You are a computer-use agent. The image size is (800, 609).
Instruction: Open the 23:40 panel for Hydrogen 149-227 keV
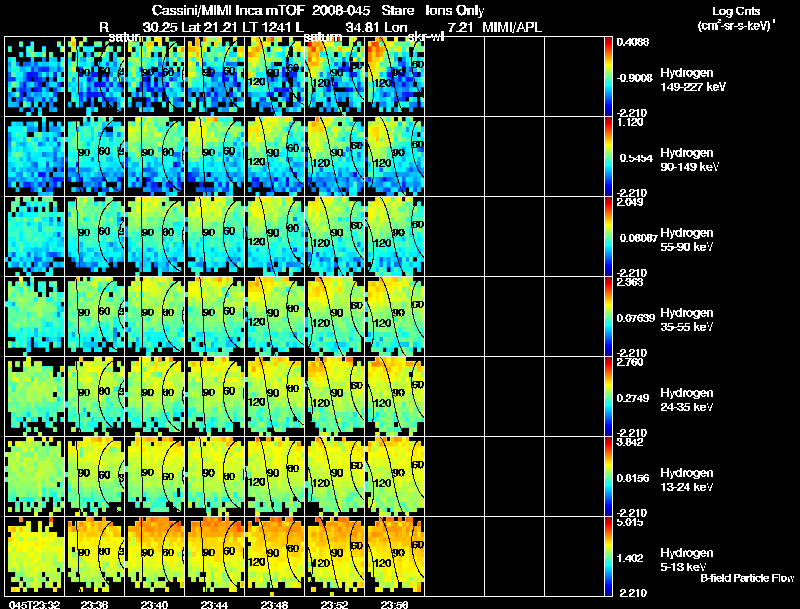pos(155,77)
